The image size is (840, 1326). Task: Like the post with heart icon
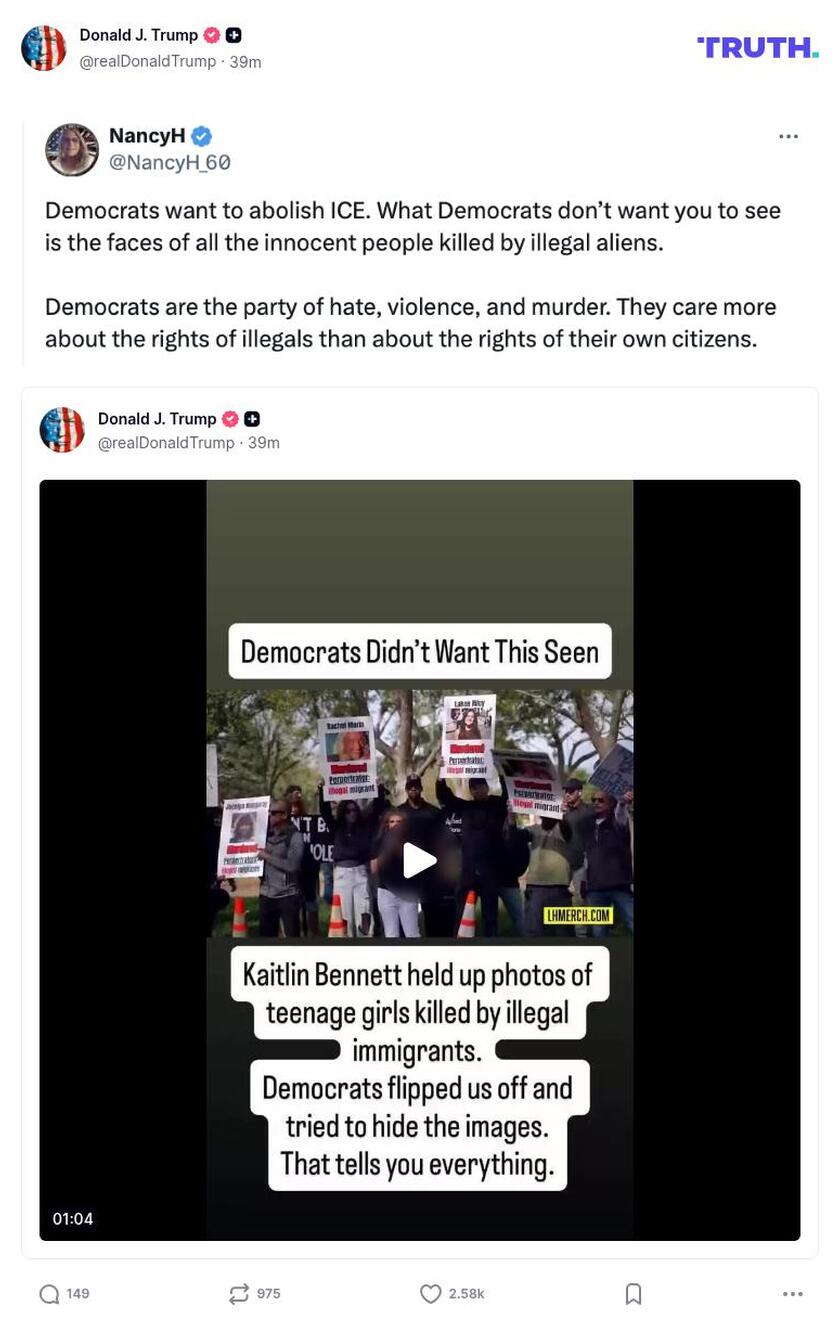pos(430,1294)
